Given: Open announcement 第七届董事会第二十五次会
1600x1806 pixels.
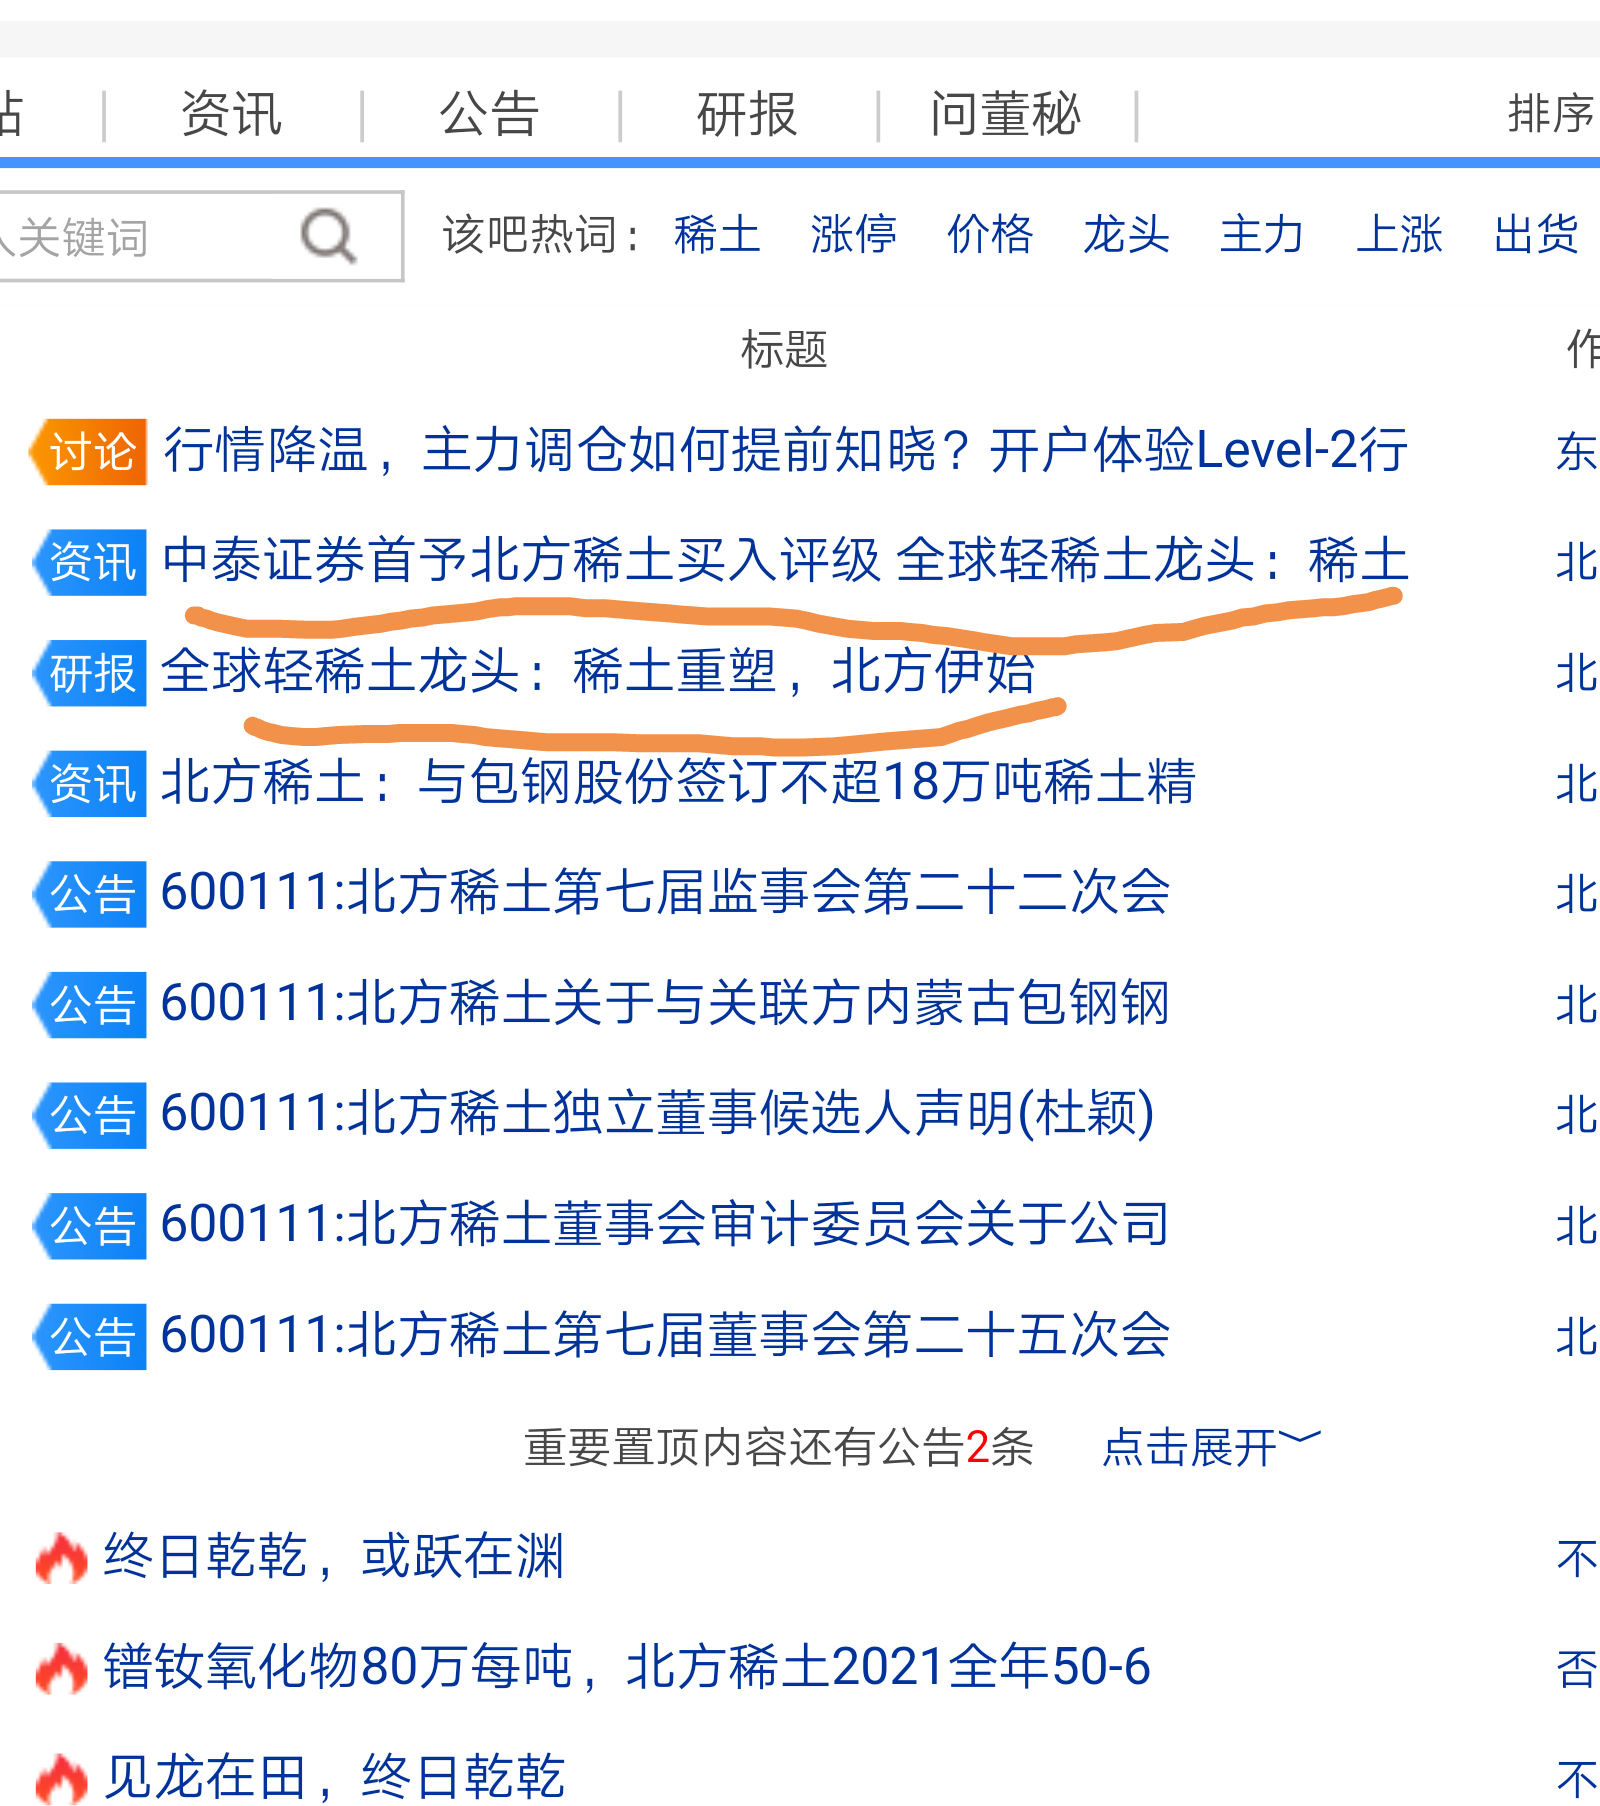Looking at the screenshot, I should 665,1335.
